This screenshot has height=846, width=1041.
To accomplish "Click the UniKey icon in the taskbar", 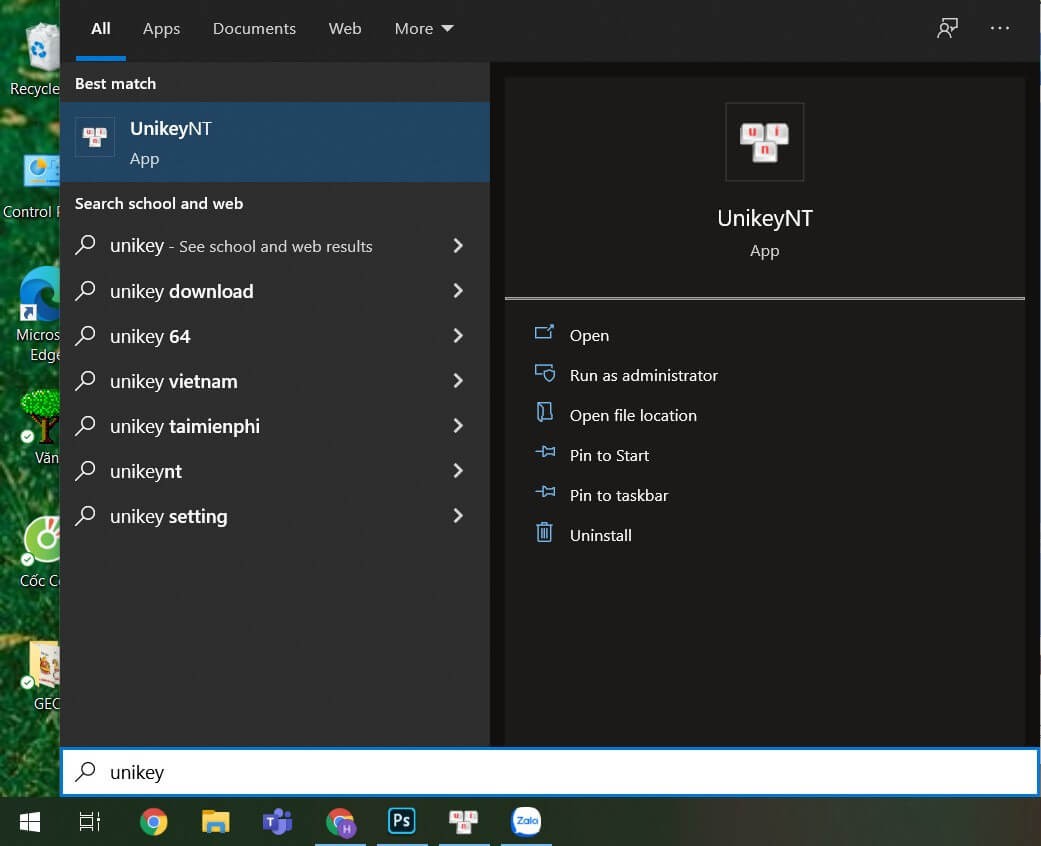I will [463, 821].
